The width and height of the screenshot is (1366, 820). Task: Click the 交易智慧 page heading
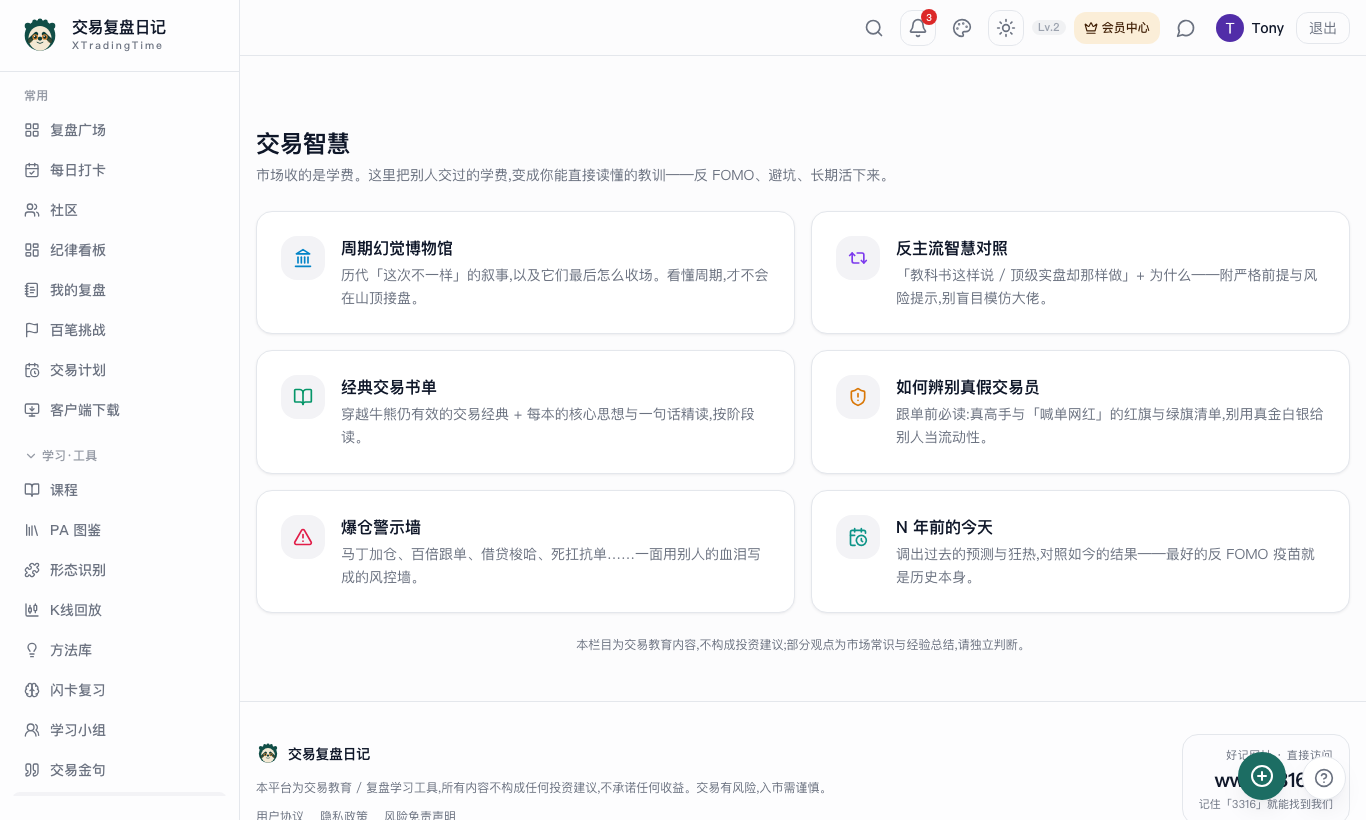(303, 143)
